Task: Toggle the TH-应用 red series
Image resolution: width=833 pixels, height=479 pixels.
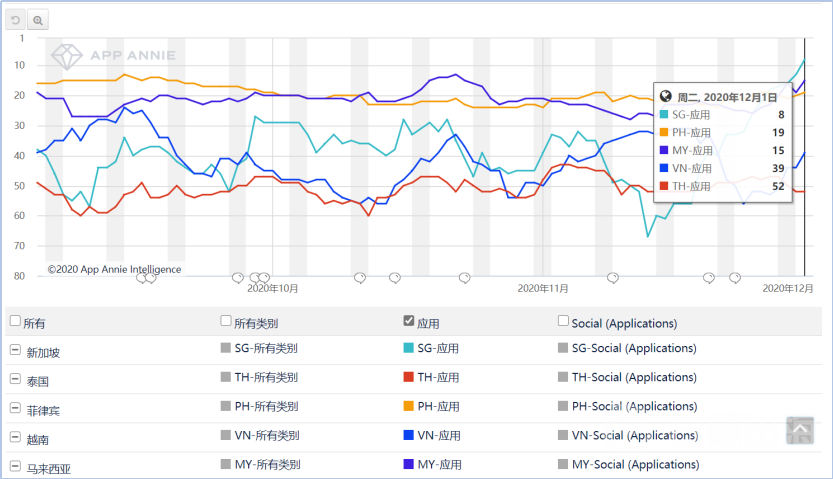Action: 408,378
